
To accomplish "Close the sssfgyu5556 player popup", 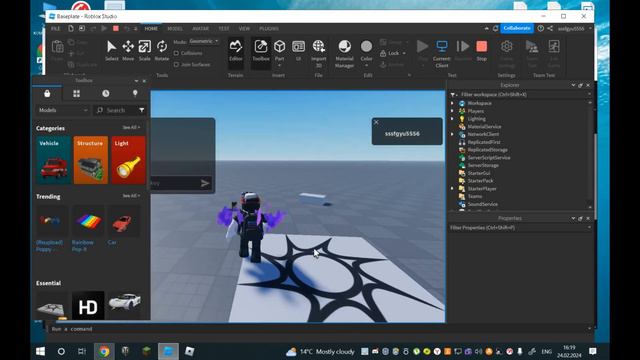I will click(376, 122).
